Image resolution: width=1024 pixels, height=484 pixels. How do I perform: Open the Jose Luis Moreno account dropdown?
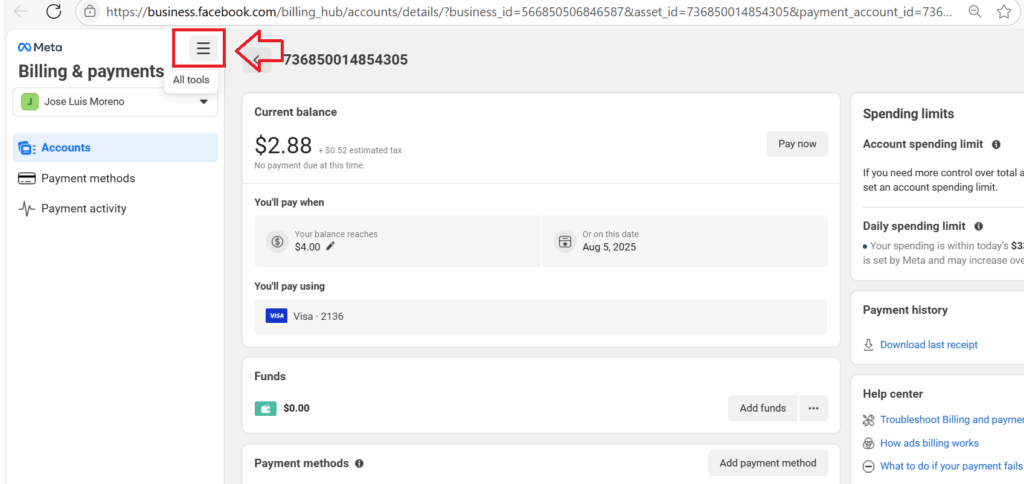(115, 102)
